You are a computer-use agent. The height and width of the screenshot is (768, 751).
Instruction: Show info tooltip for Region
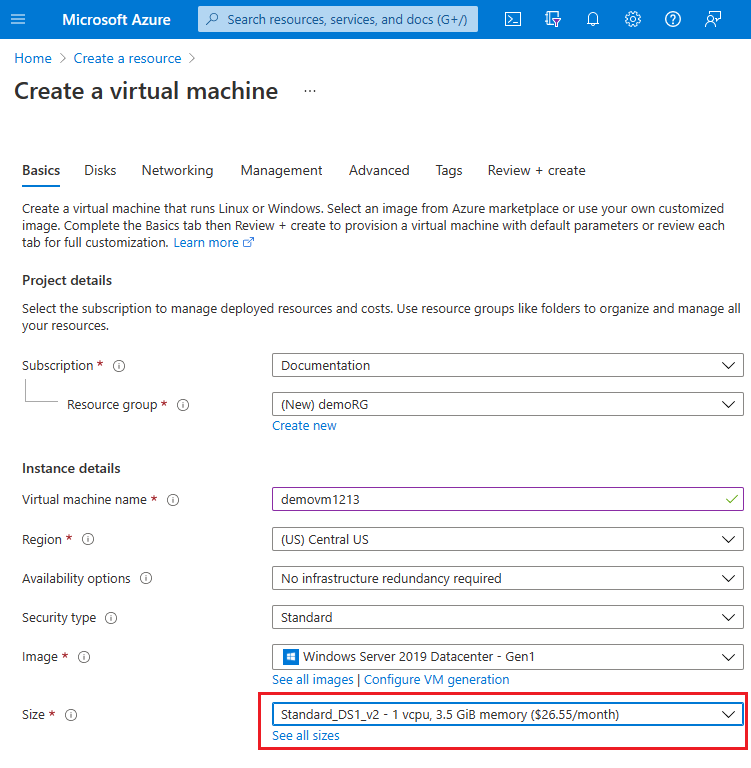tap(88, 539)
